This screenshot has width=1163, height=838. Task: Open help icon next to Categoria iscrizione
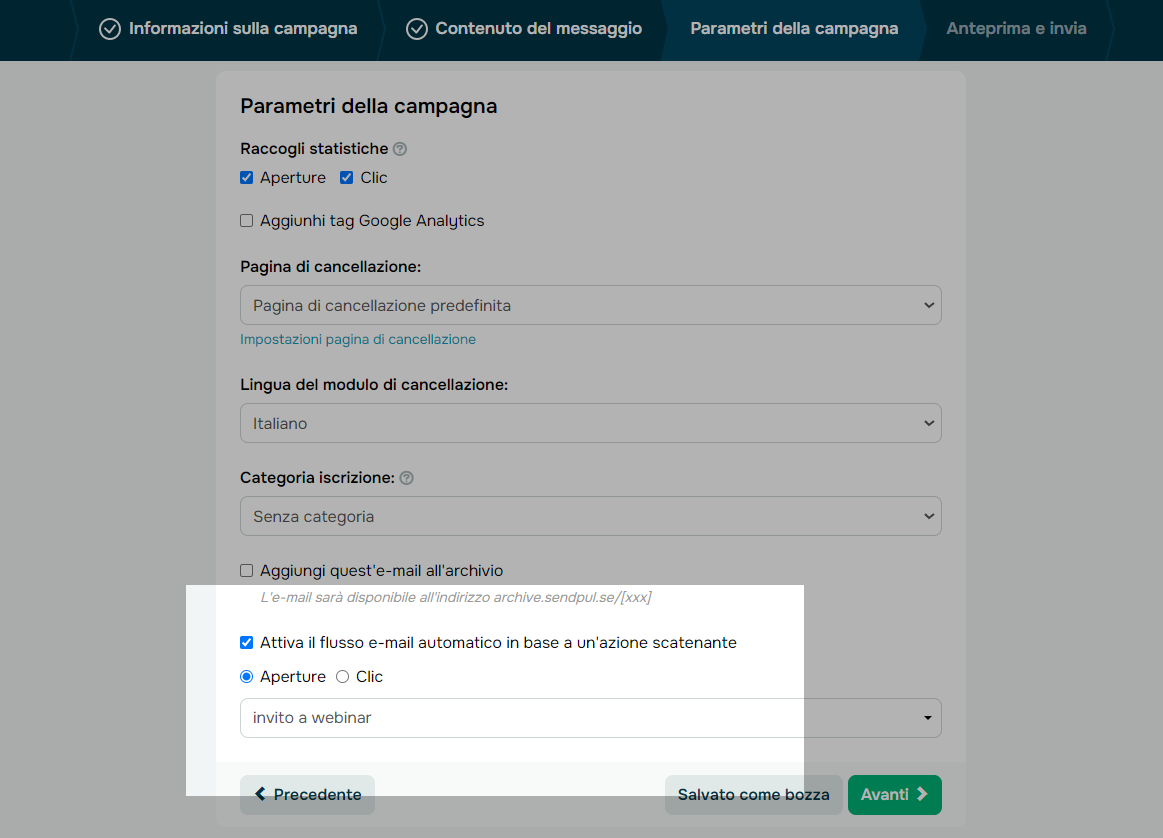tap(406, 478)
